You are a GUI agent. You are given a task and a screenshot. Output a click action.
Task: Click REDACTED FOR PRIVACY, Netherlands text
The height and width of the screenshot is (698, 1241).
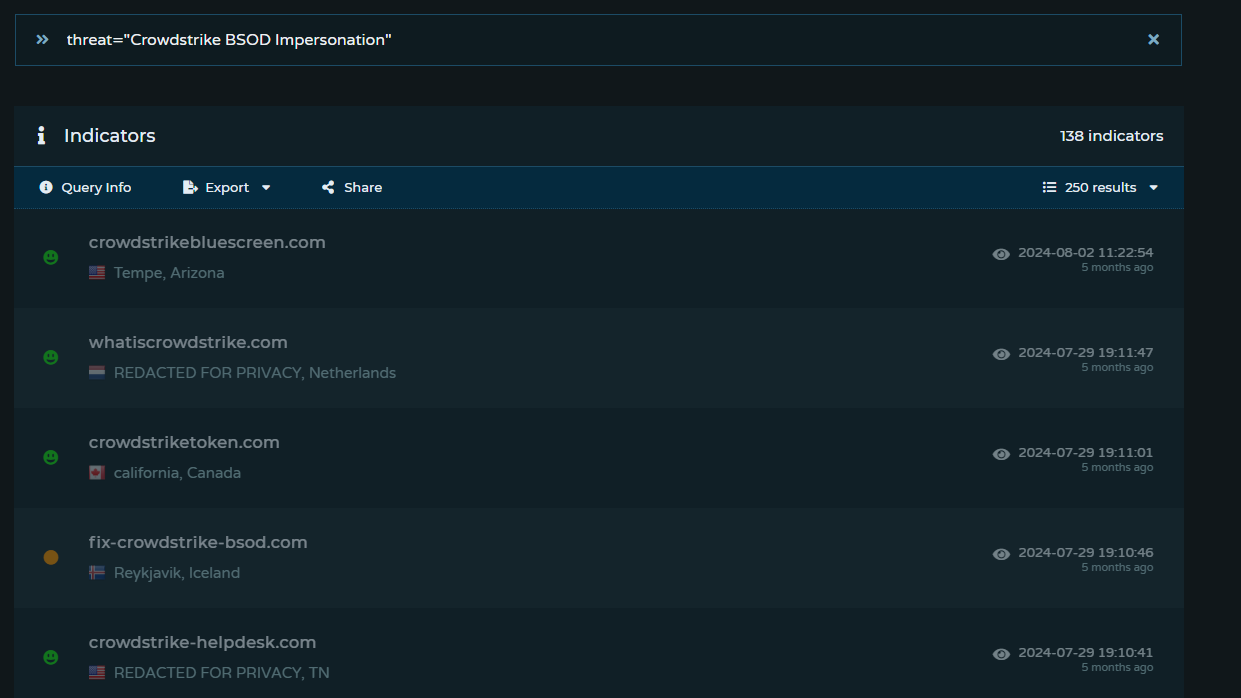[255, 373]
